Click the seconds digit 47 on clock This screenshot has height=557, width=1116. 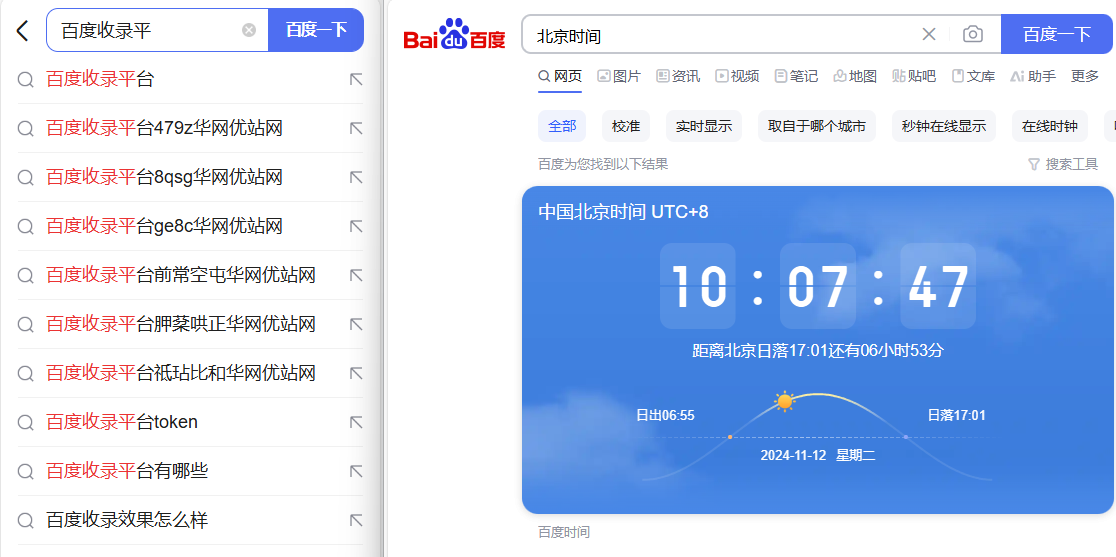click(x=938, y=286)
